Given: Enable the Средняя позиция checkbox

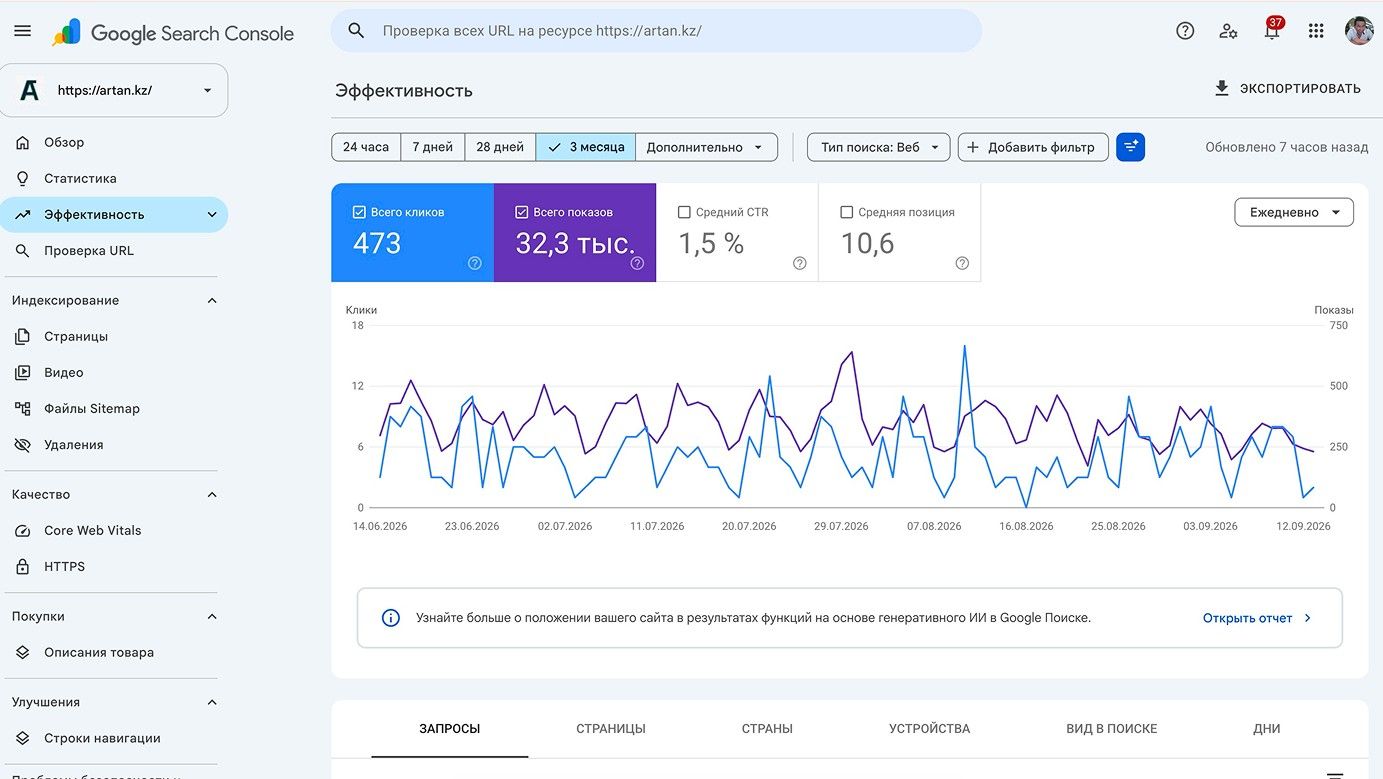Looking at the screenshot, I should (846, 212).
